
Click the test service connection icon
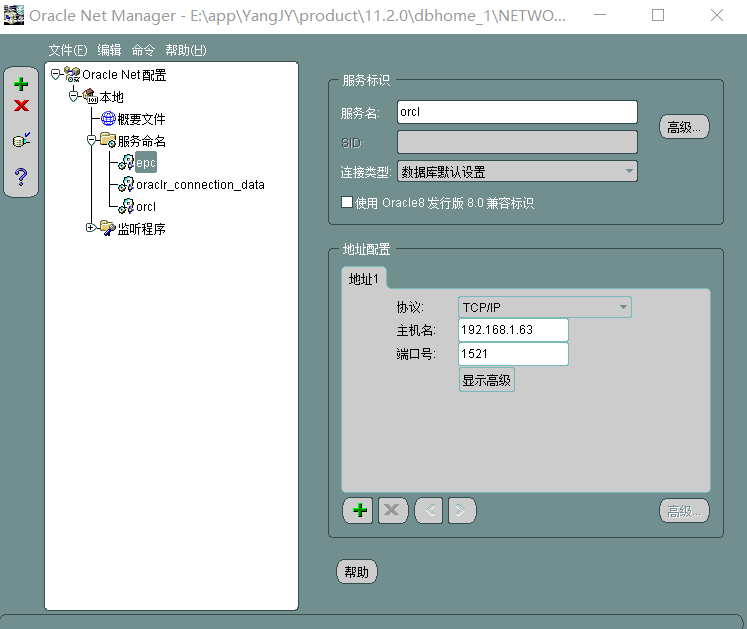coord(21,141)
